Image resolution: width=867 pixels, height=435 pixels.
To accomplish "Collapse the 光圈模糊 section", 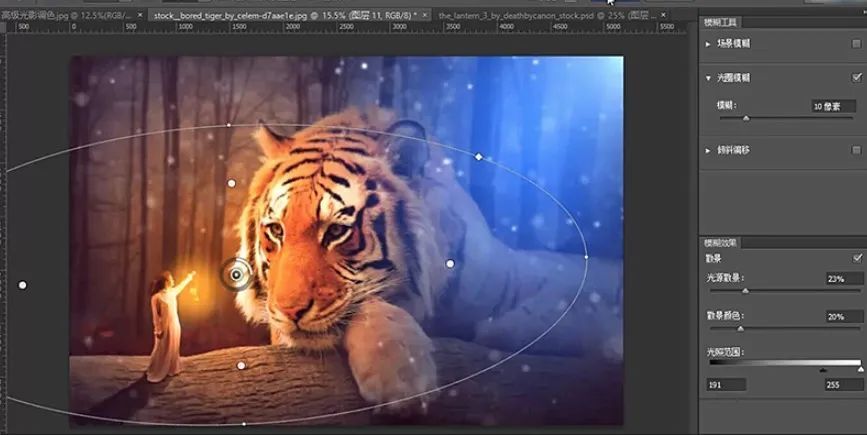I will 708,77.
